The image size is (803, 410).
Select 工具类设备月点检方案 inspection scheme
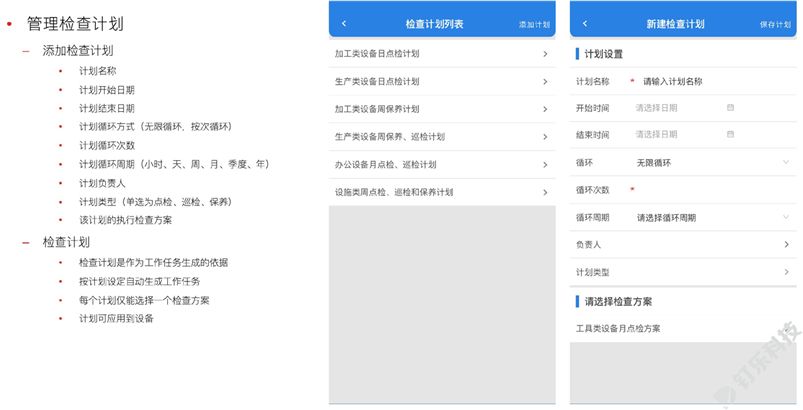coord(683,329)
